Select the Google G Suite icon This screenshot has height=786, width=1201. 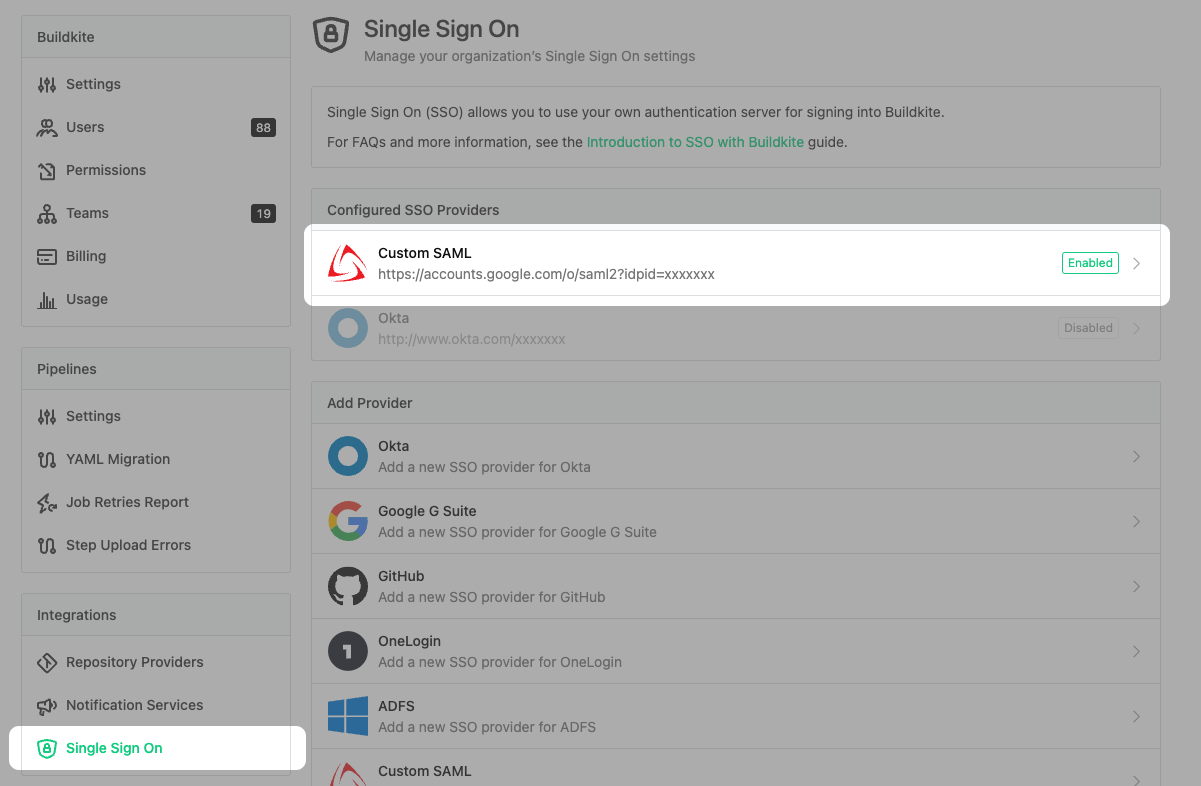[x=346, y=521]
